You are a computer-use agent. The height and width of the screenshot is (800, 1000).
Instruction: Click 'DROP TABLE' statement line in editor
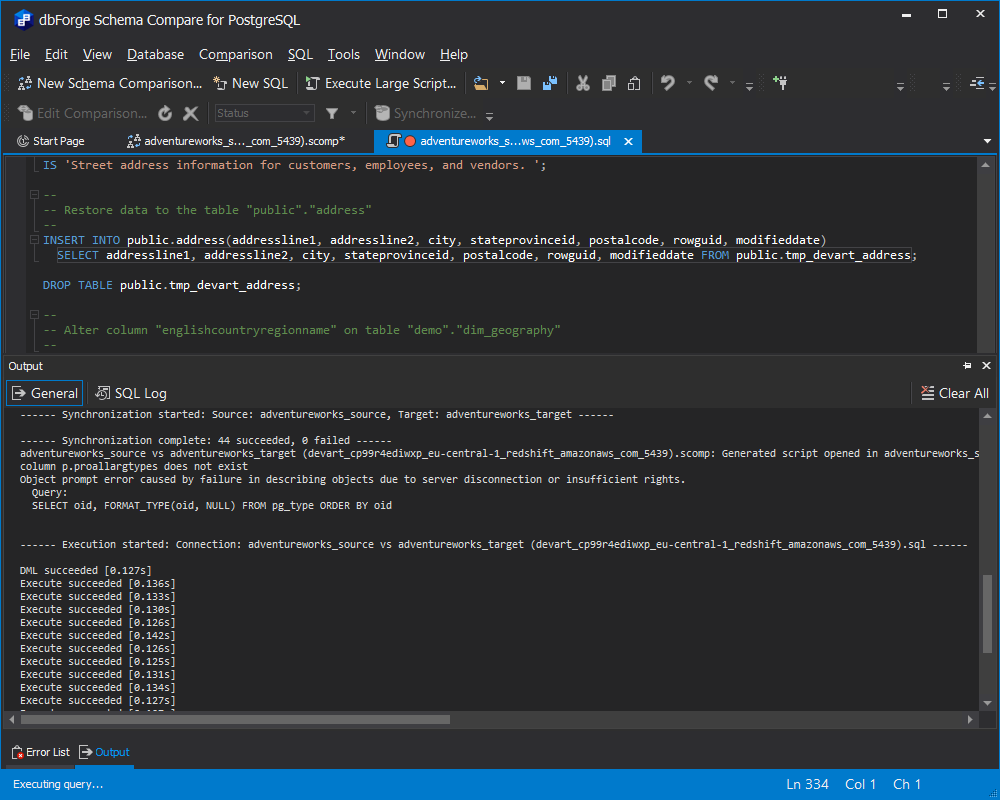click(172, 285)
